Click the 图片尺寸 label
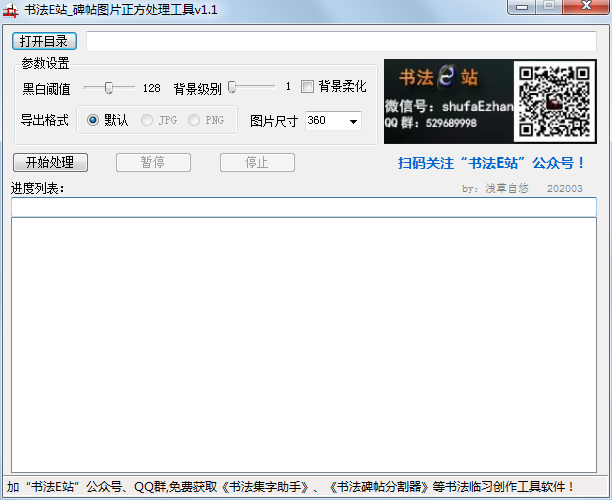This screenshot has width=612, height=500. (x=274, y=121)
